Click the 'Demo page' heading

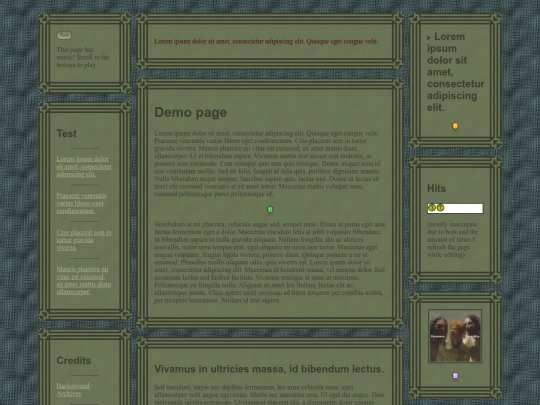[x=190, y=112]
